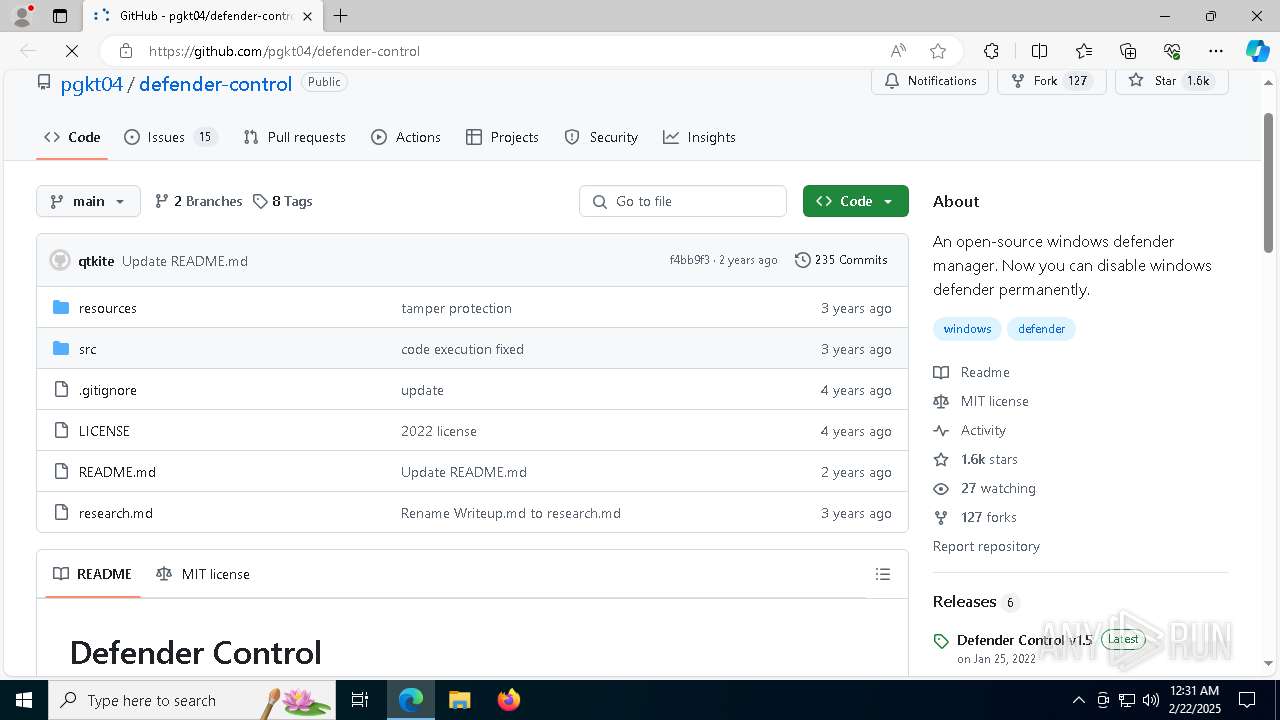Open the pgkt04 owner link
This screenshot has height=720, width=1280.
[91, 84]
